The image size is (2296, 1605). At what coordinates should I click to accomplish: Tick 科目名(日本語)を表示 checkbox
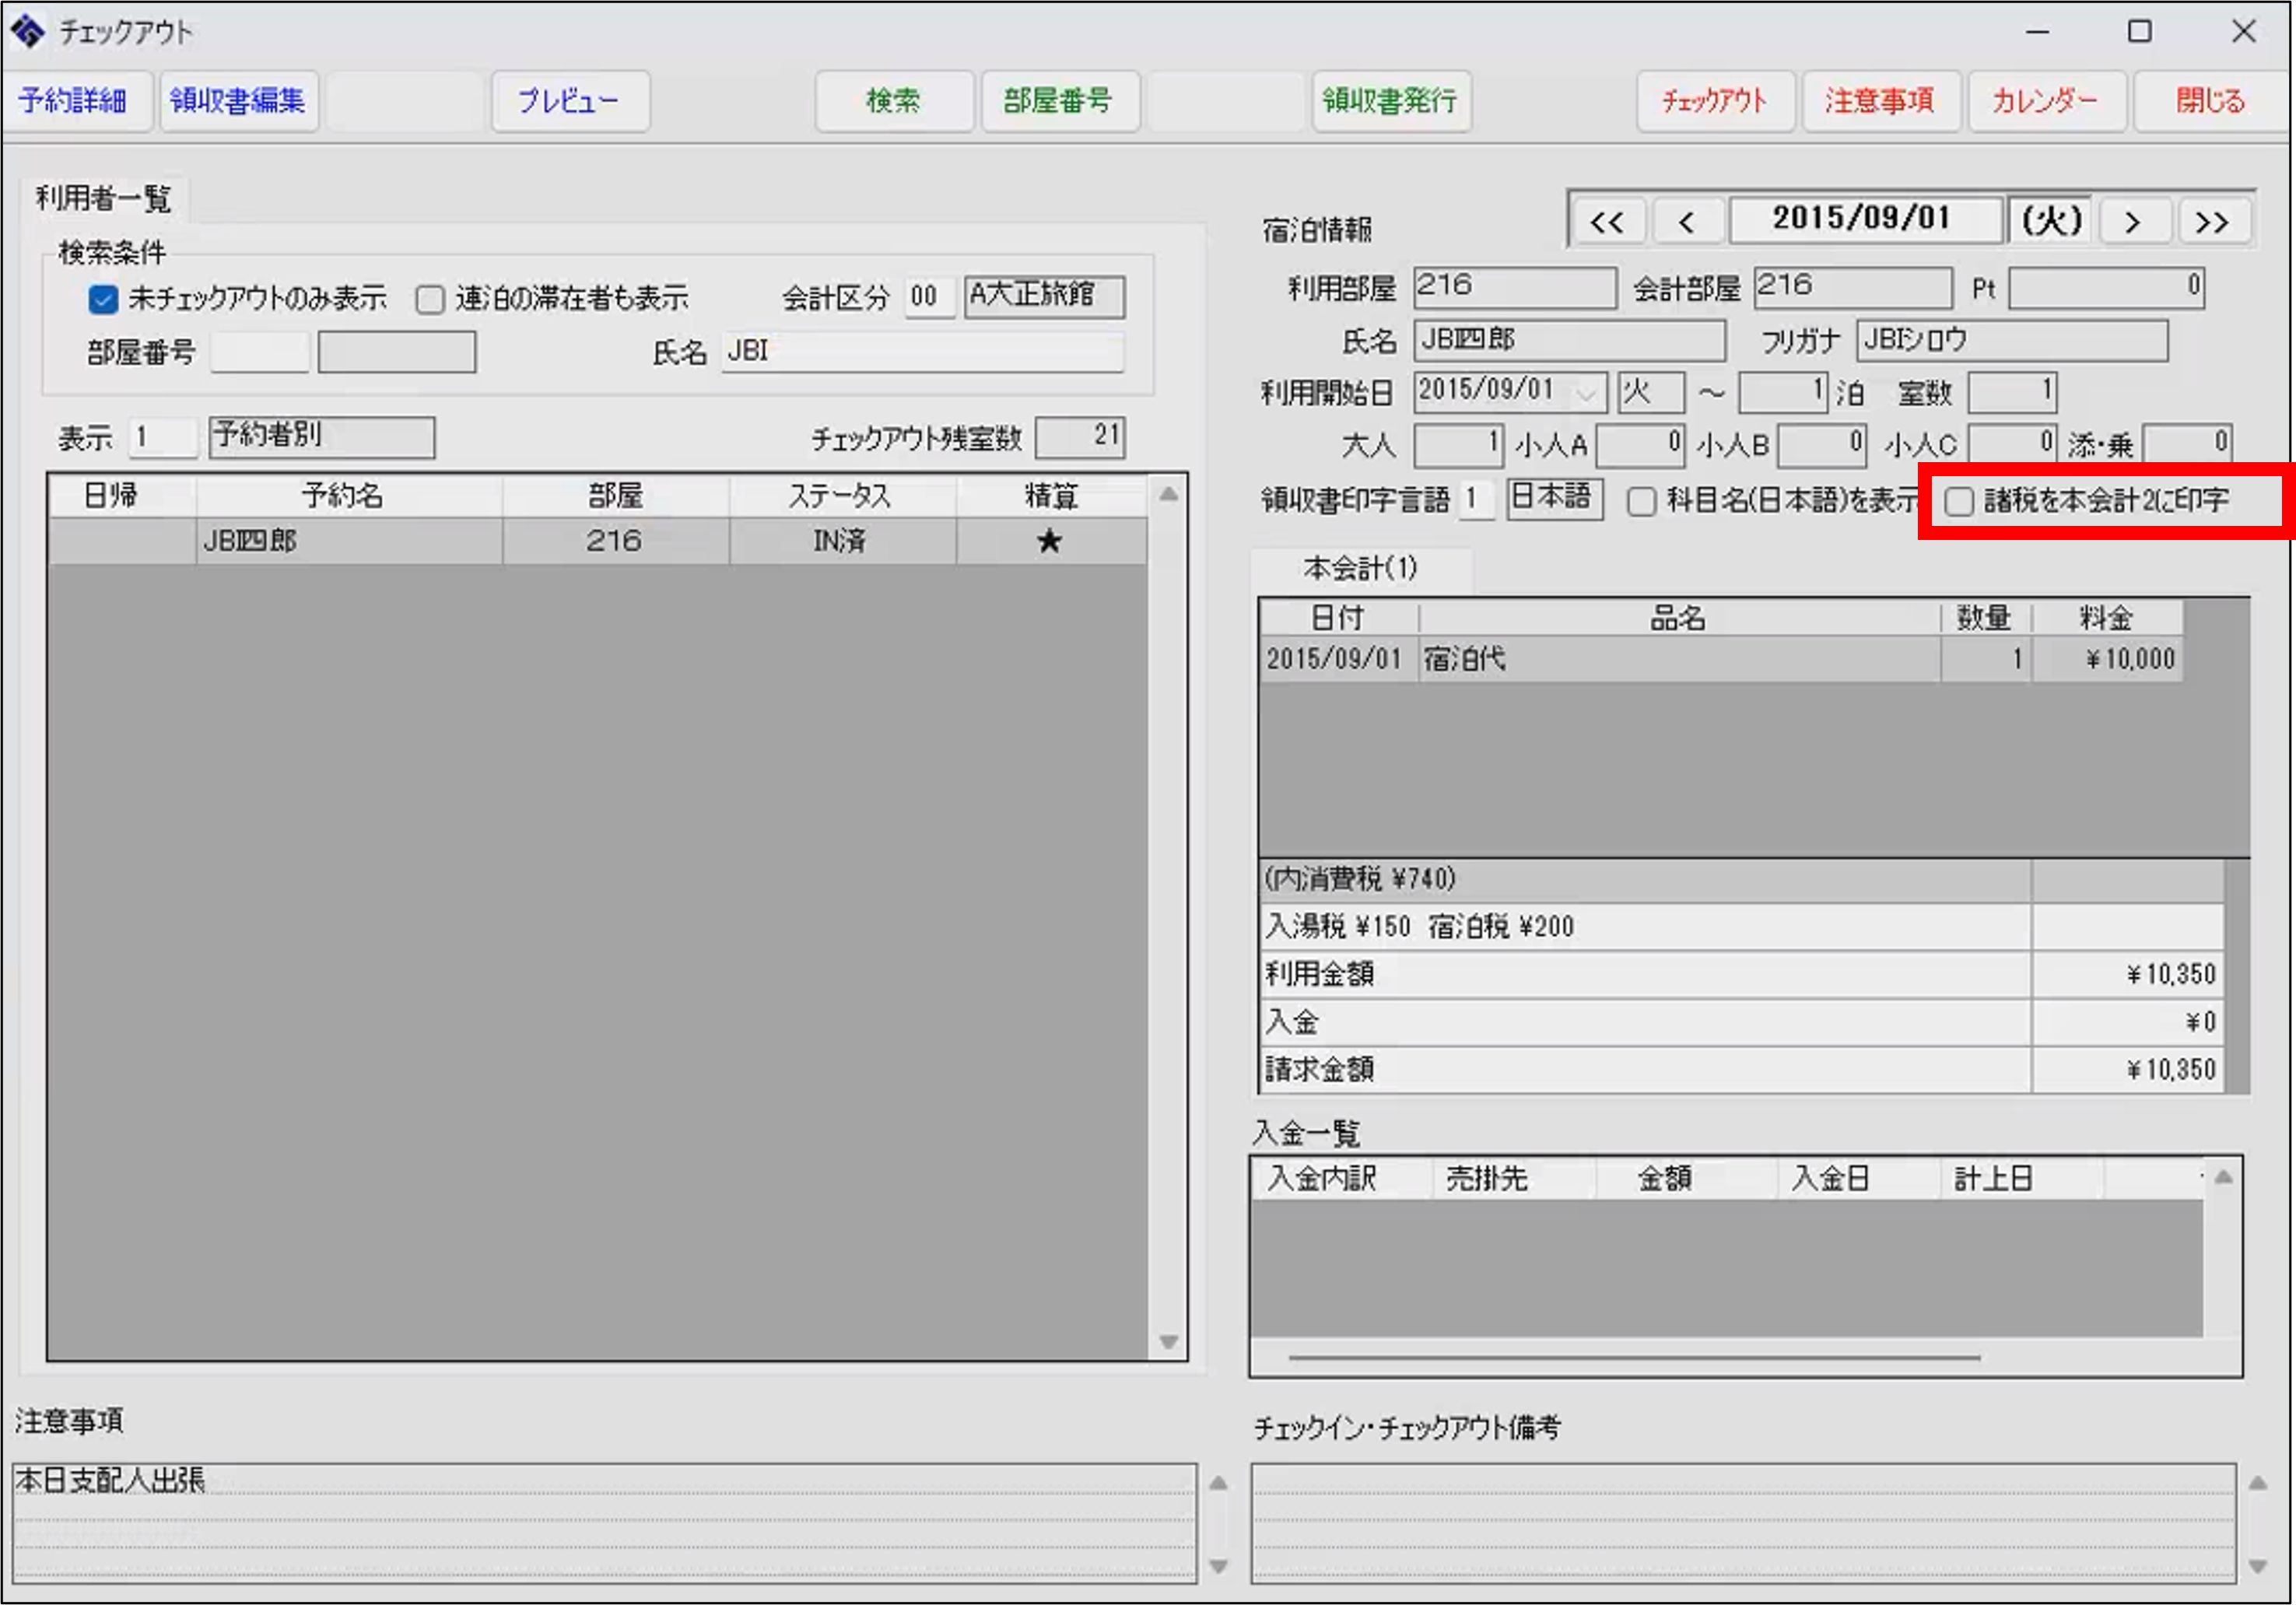click(x=1641, y=502)
